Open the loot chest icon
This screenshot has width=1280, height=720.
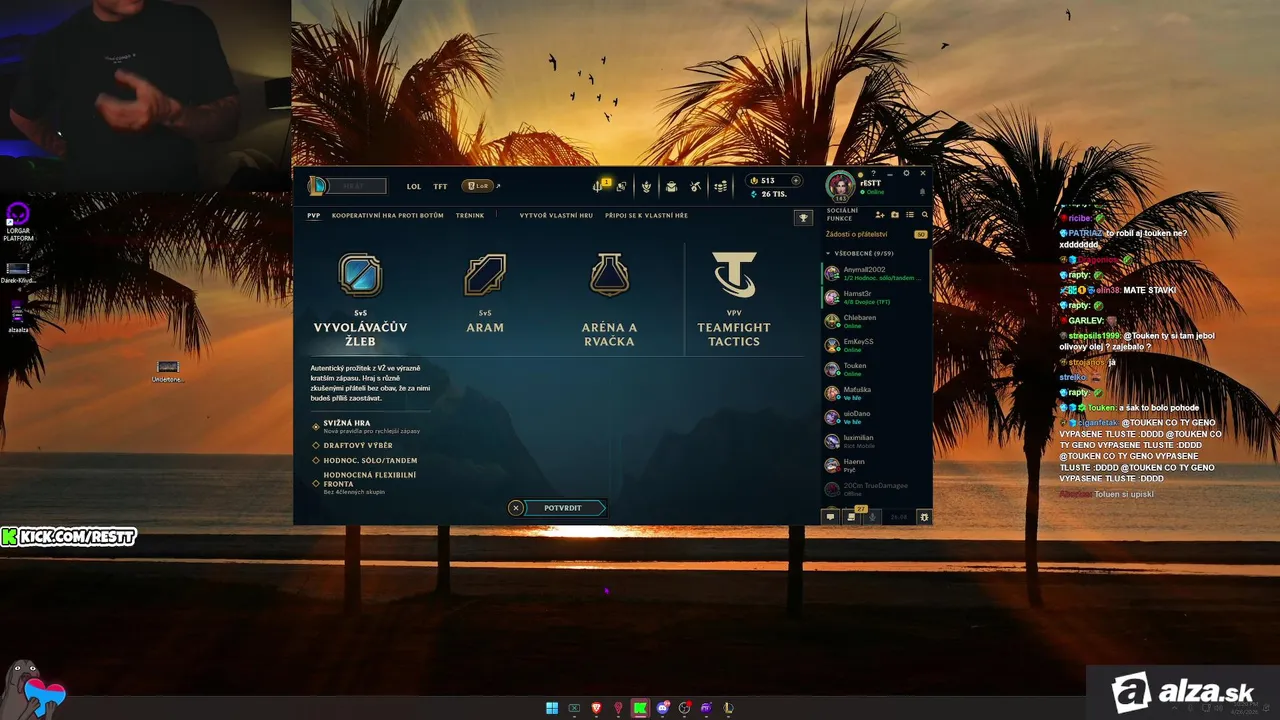pos(671,186)
